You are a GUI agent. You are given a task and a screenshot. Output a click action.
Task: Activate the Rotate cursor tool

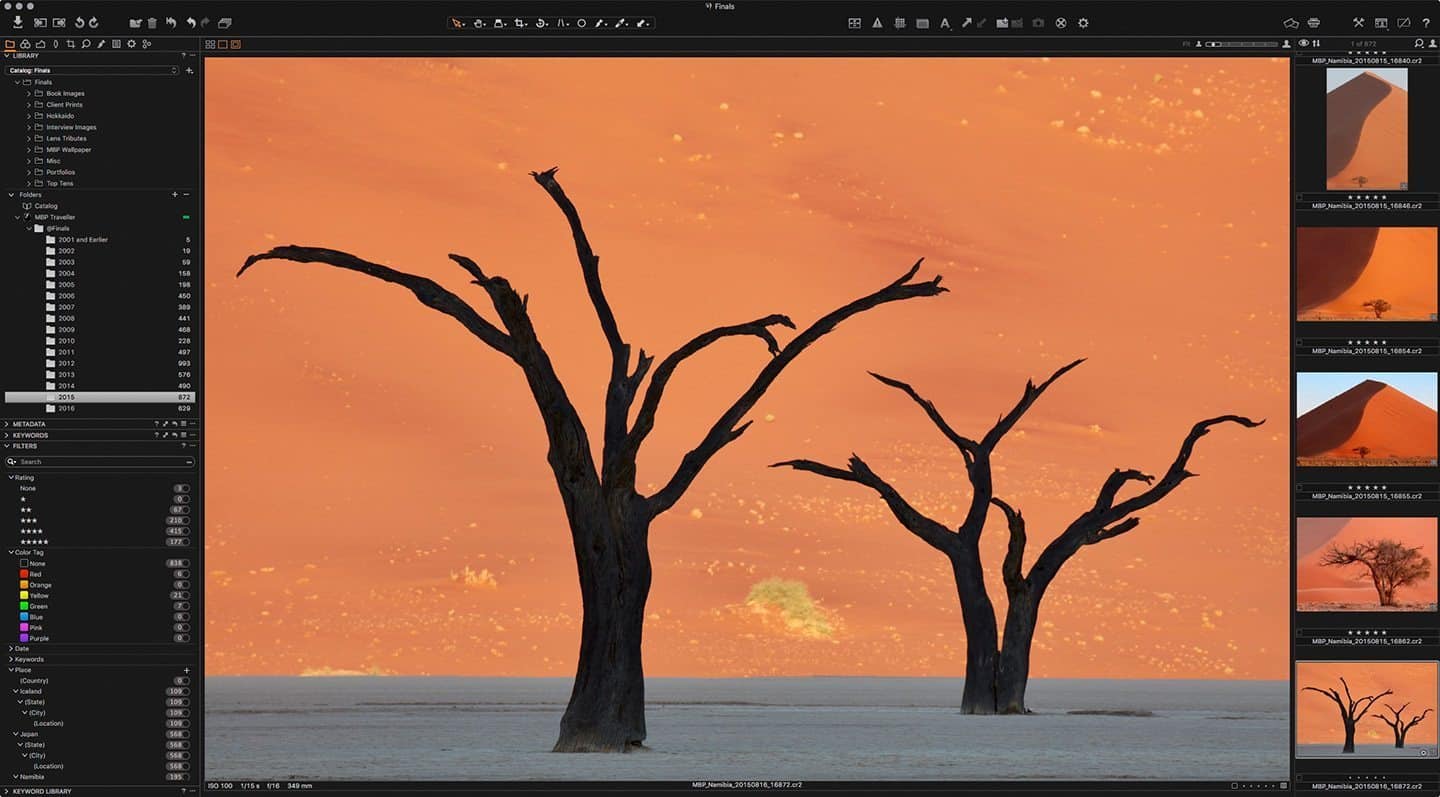(x=541, y=22)
